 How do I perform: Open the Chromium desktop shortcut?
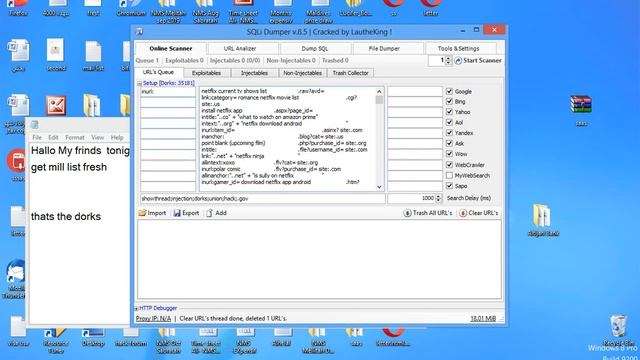click(131, 7)
